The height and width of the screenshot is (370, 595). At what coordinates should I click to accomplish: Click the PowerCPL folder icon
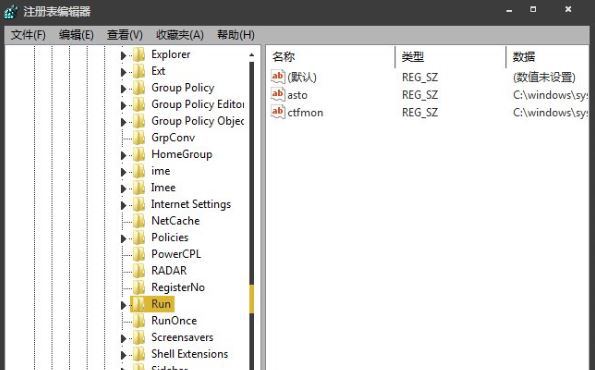[139, 254]
